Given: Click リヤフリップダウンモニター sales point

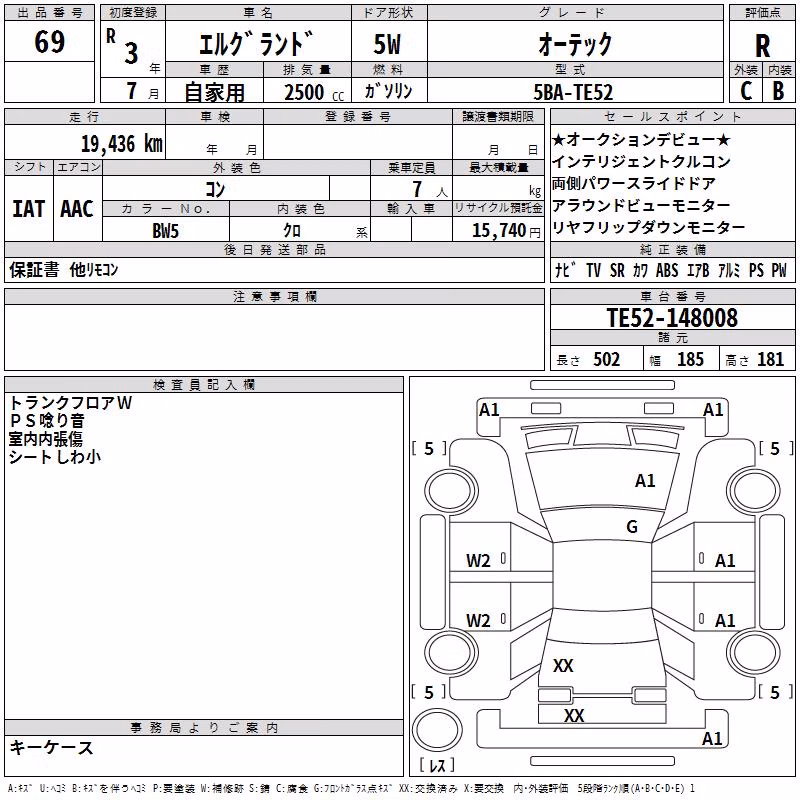Looking at the screenshot, I should click(648, 227).
